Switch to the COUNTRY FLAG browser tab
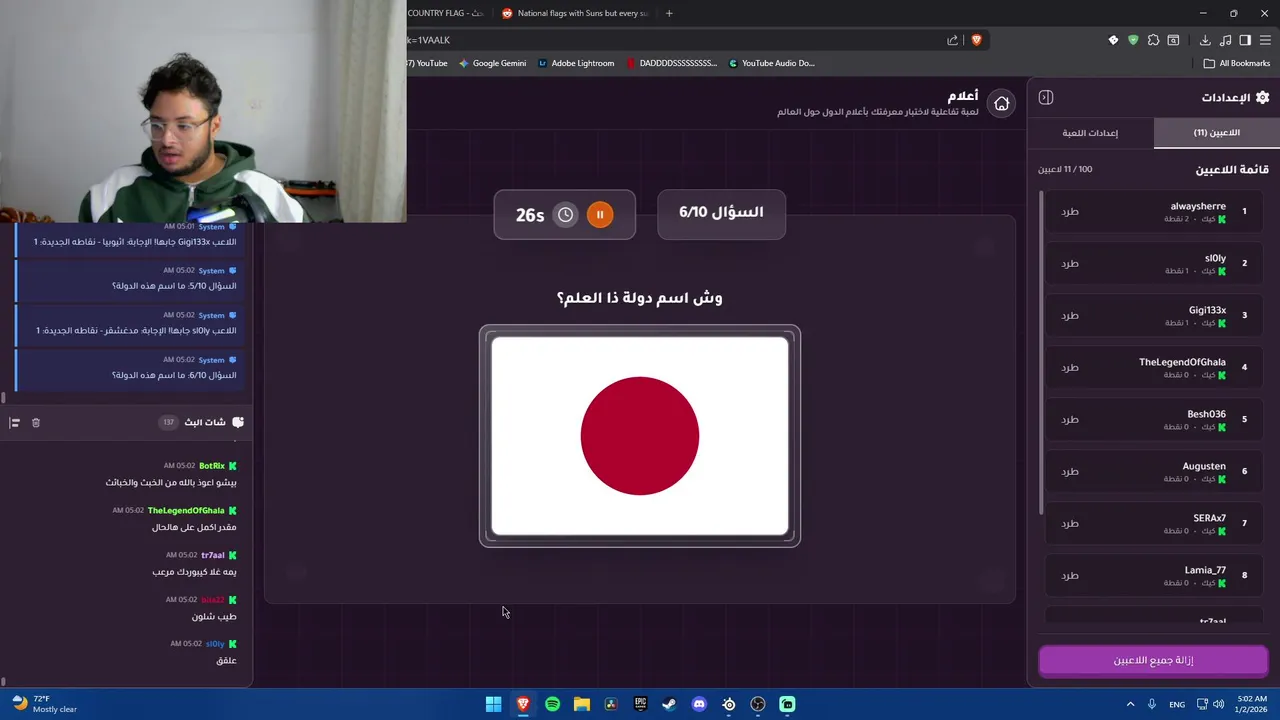 coord(447,13)
